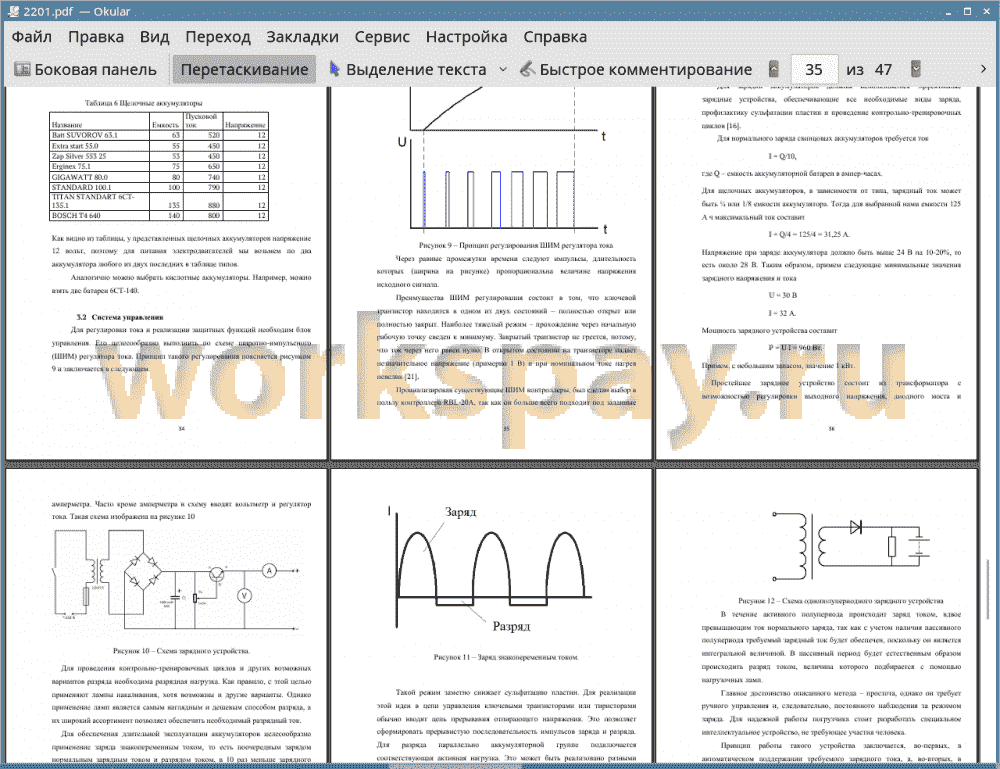This screenshot has height=769, width=1000.
Task: Select the "Batt SUVOROV 63.1" table row name
Action: (x=85, y=135)
